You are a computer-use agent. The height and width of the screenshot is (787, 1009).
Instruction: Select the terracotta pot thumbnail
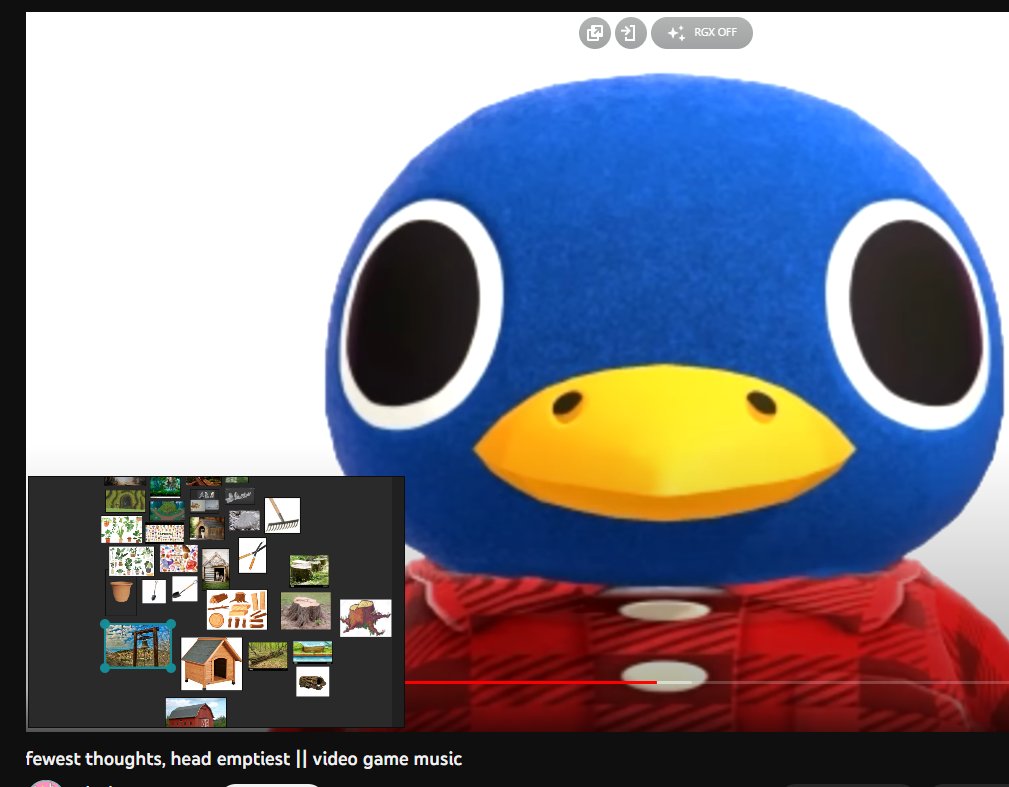click(x=121, y=591)
